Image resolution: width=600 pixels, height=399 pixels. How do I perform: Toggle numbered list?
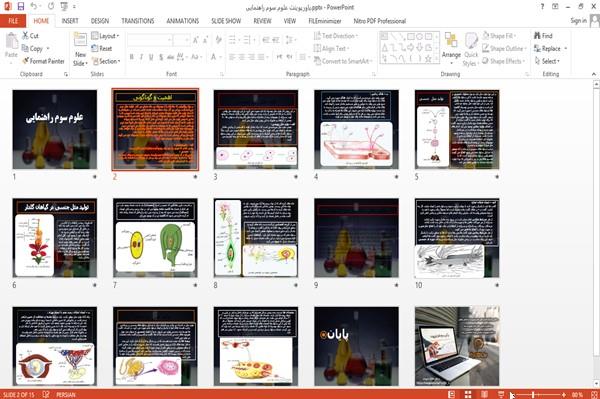pyautogui.click(x=248, y=40)
